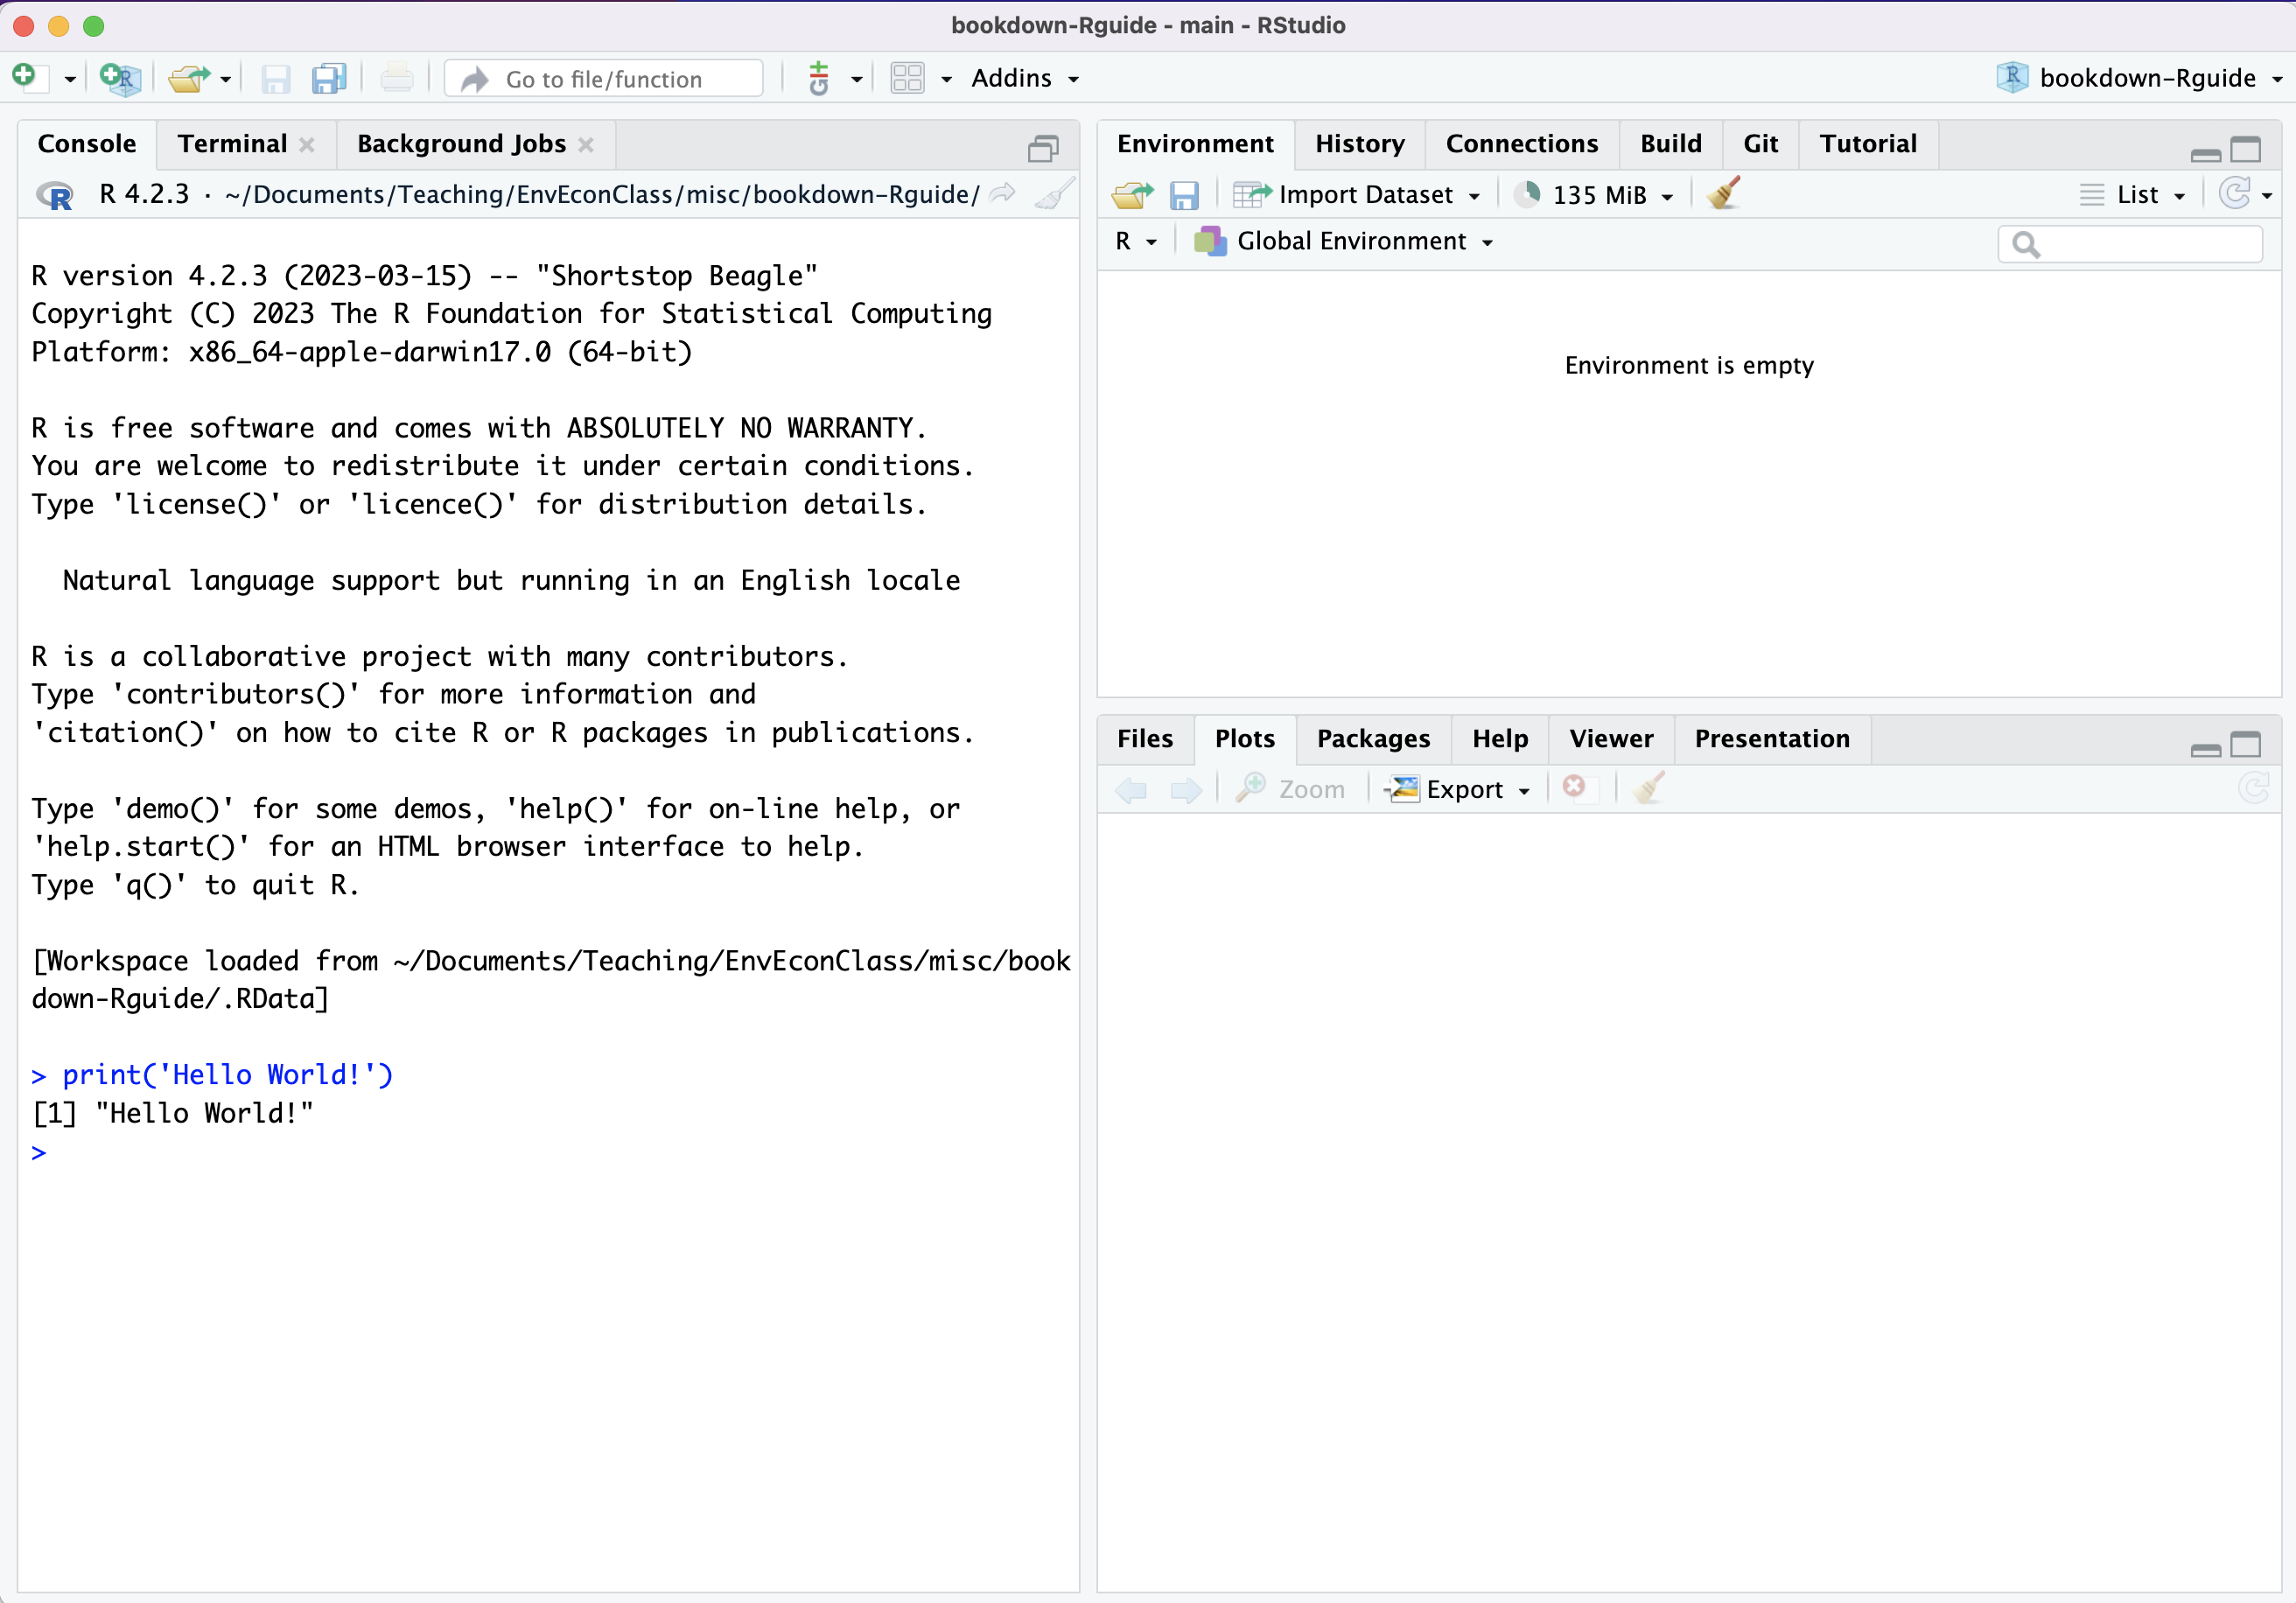Click Save Workspace icon in Environment pane

[1184, 195]
